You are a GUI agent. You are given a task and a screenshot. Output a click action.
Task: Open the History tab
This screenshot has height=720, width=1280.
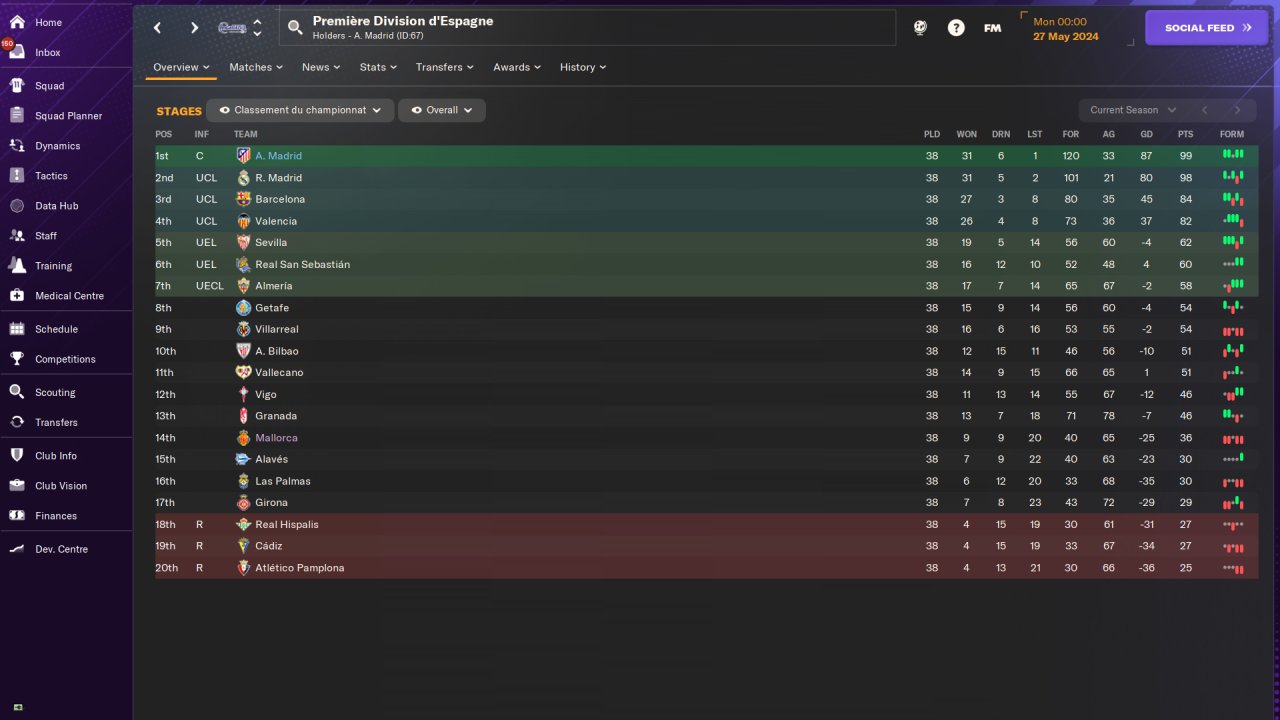click(582, 67)
